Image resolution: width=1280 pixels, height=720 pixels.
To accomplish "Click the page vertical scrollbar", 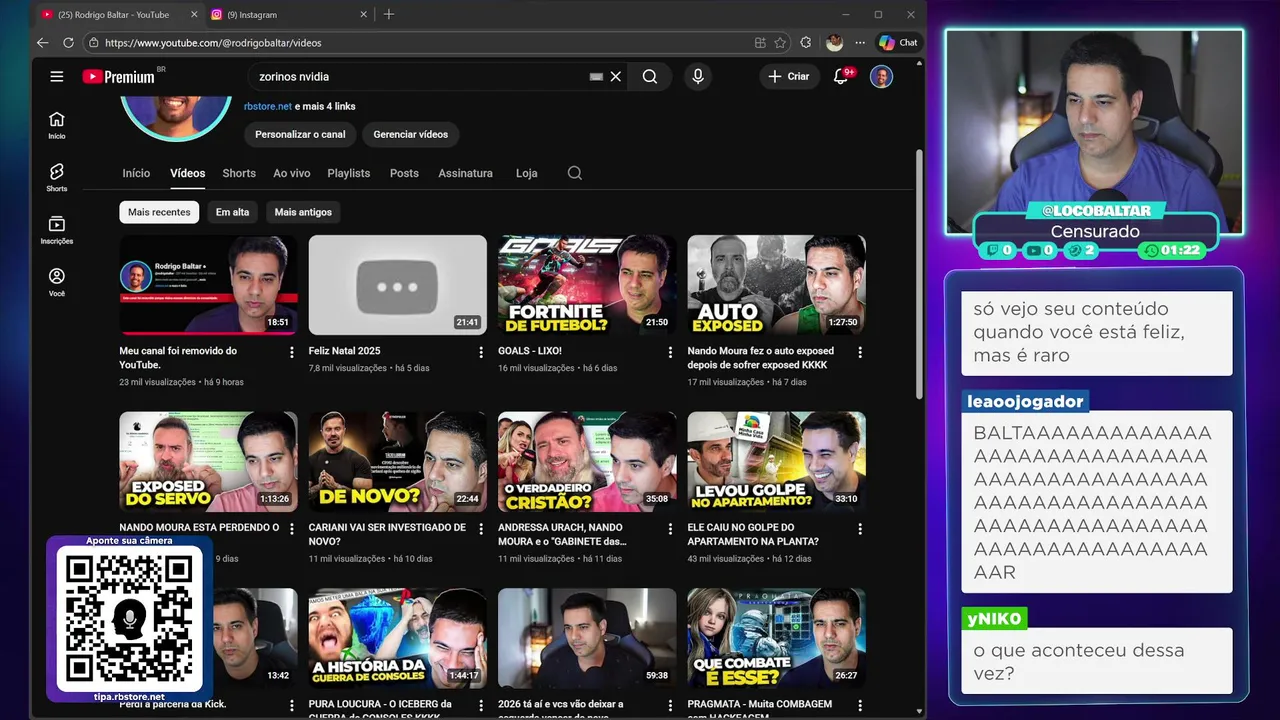I will pyautogui.click(x=920, y=273).
